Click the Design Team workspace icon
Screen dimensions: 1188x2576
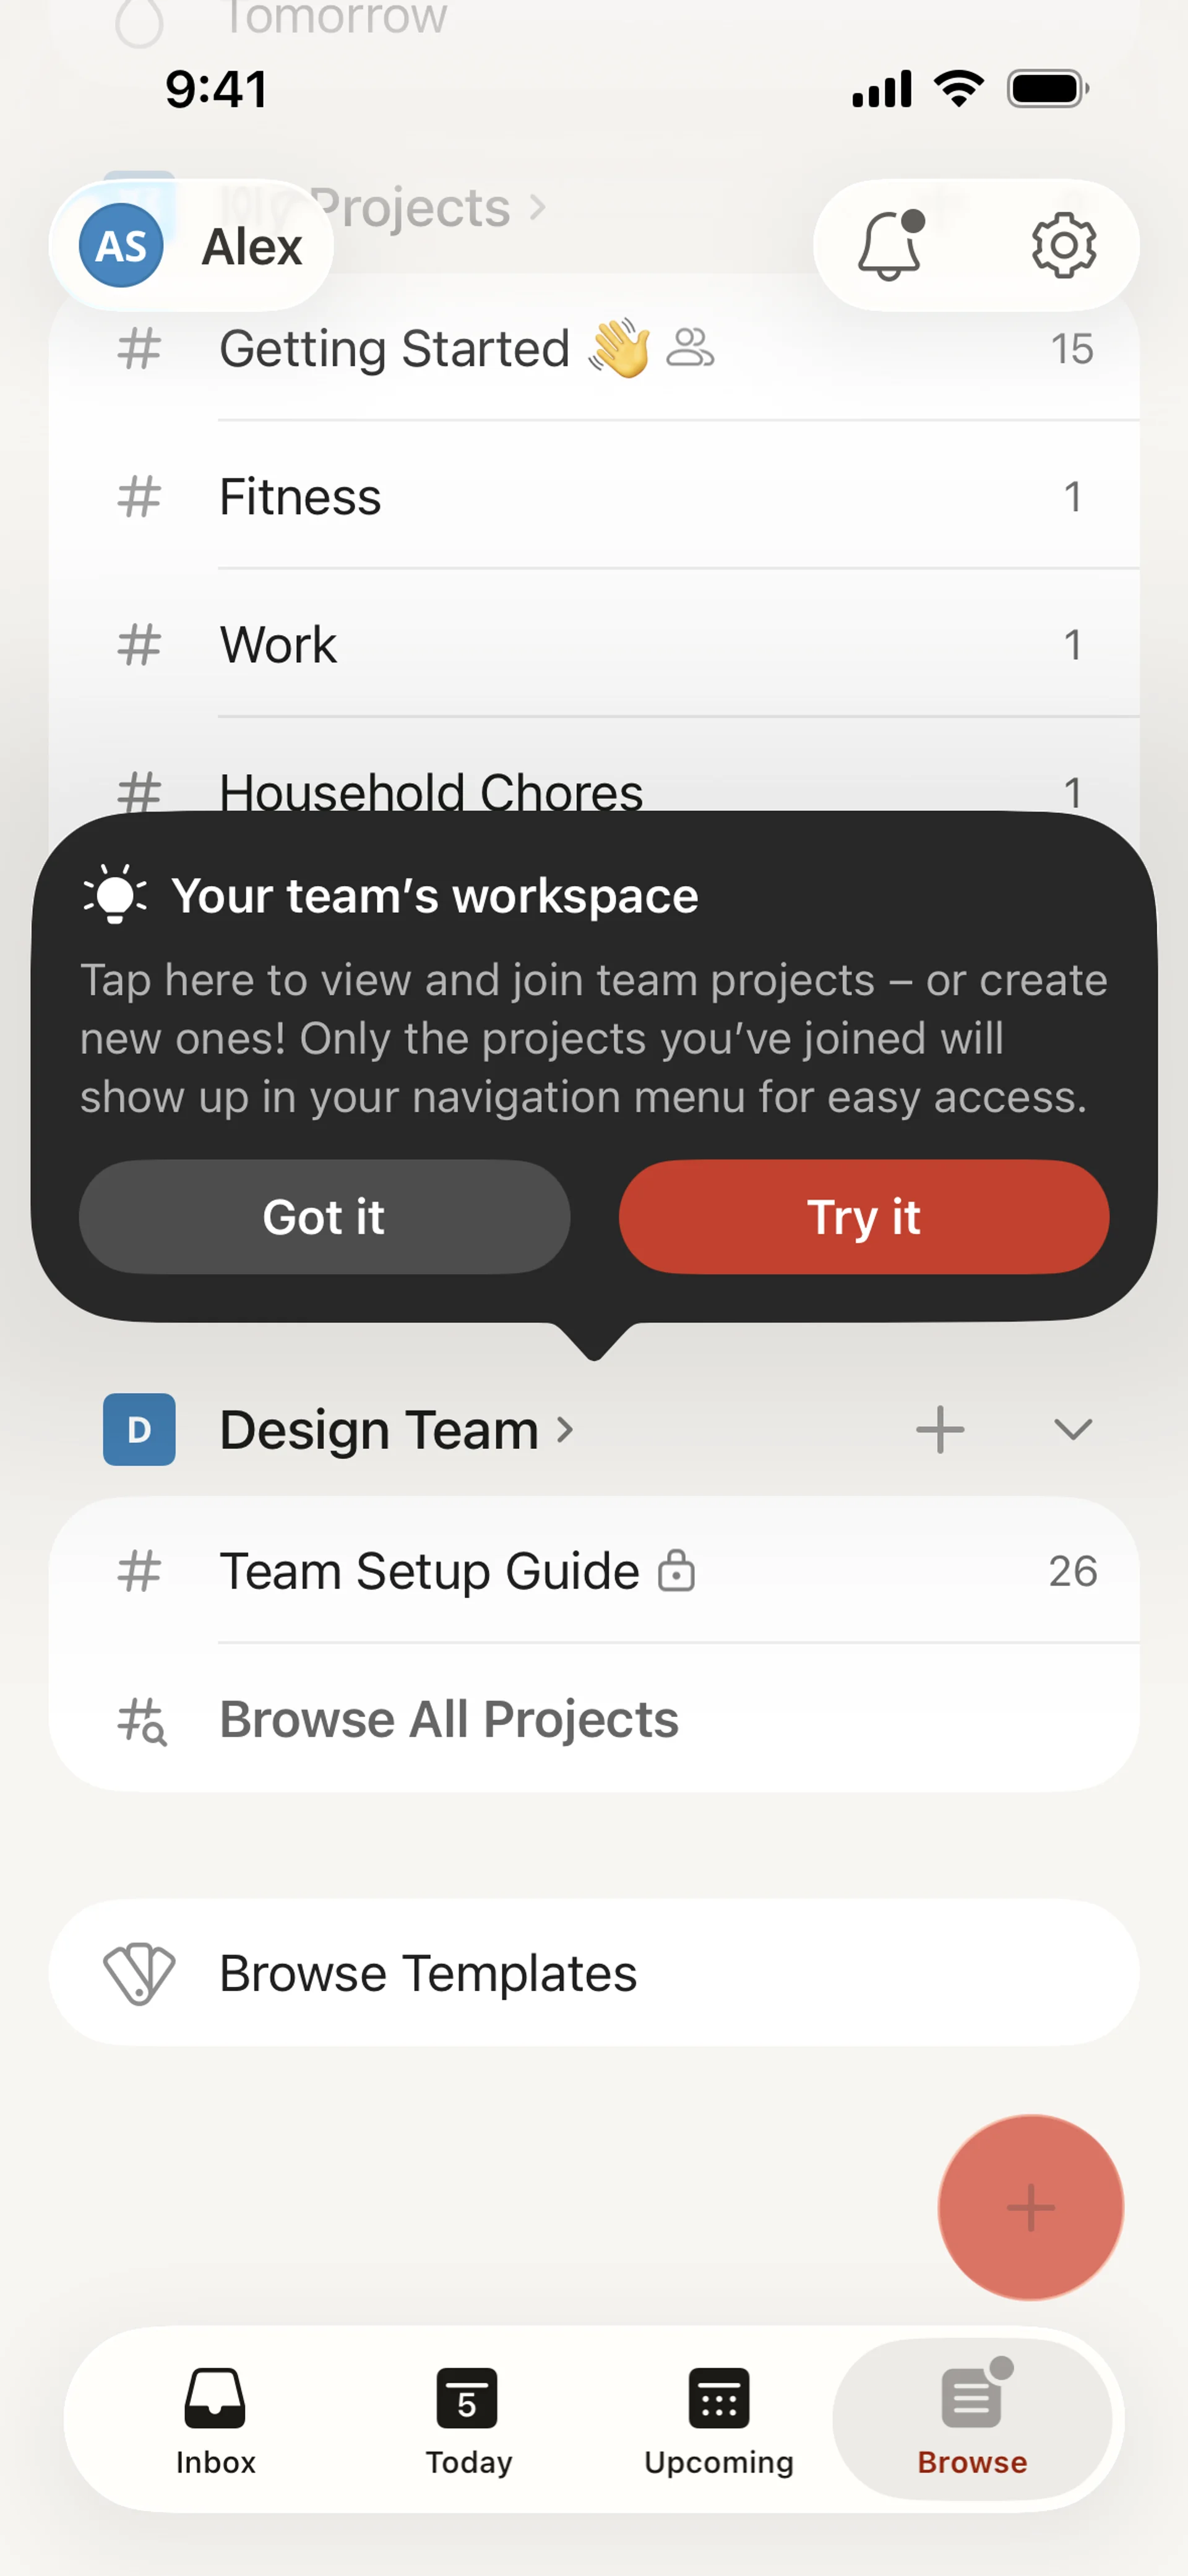click(139, 1429)
